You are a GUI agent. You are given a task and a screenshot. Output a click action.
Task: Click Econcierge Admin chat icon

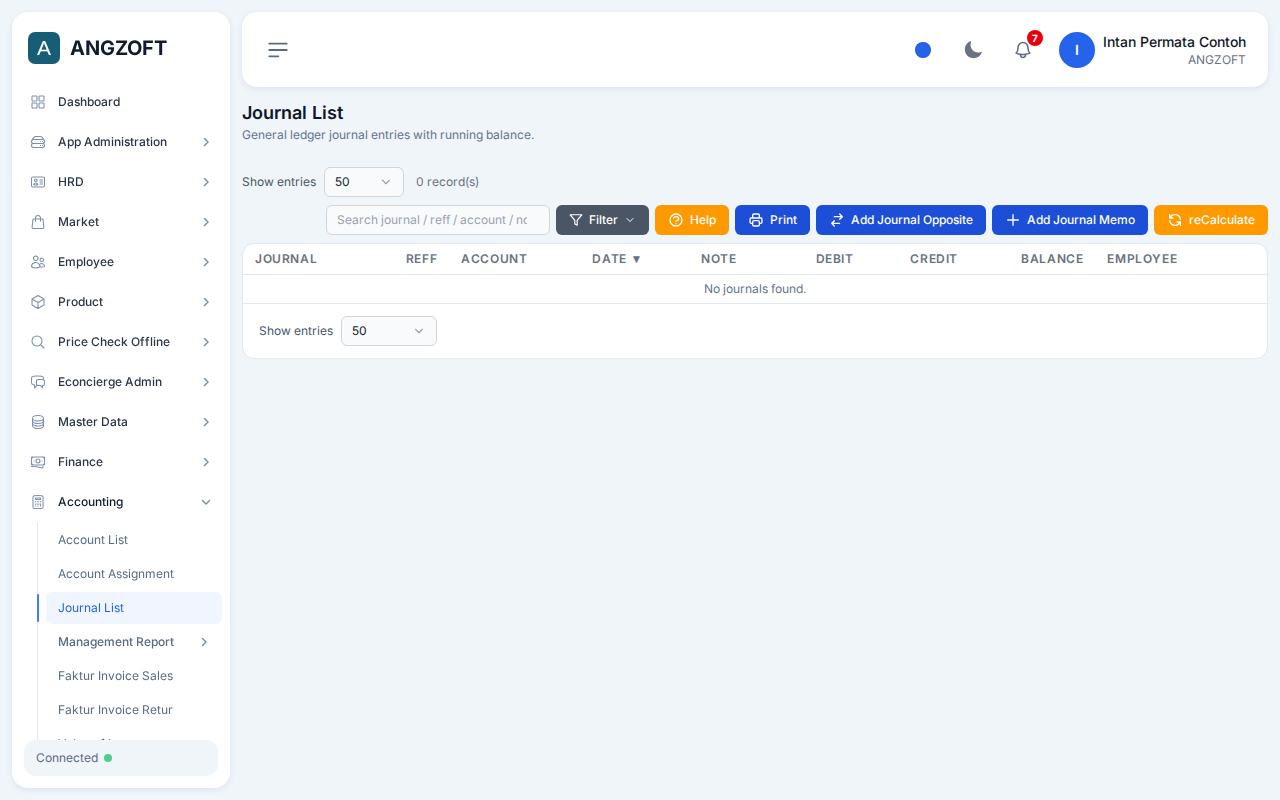point(38,382)
